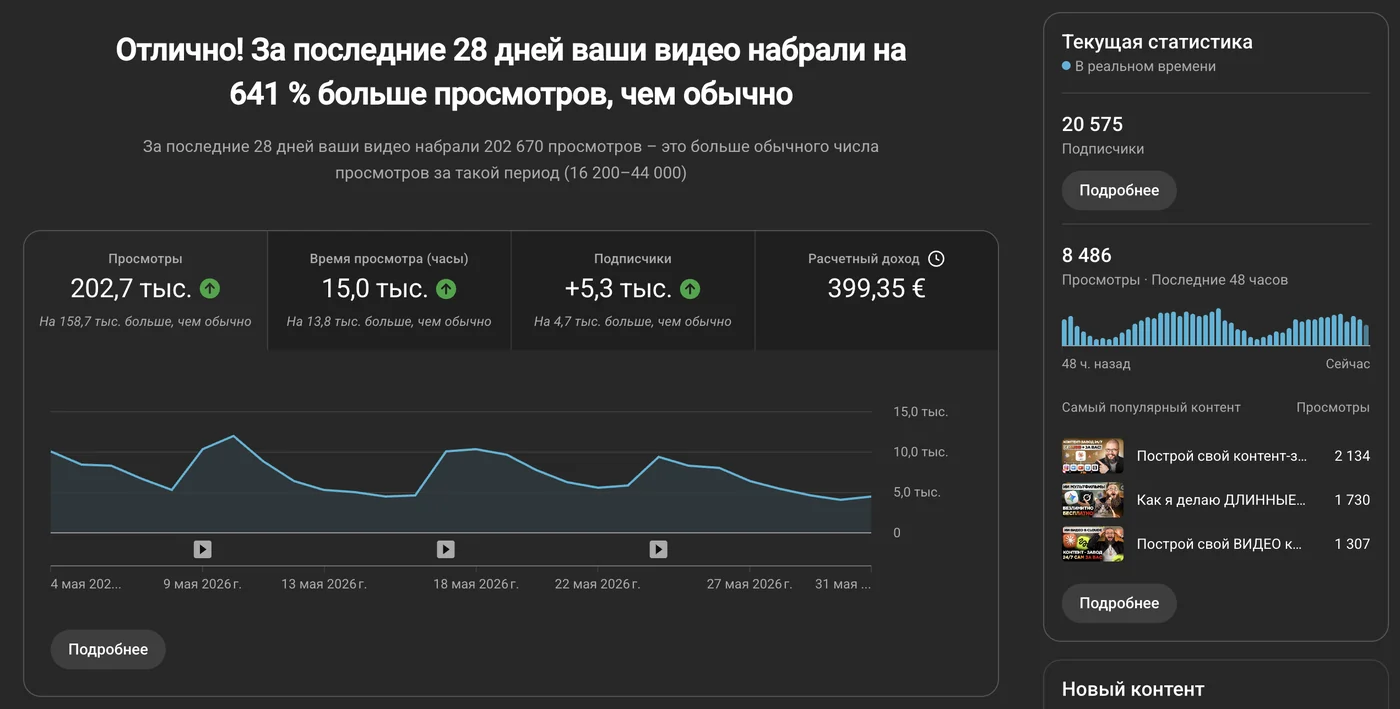Click Подробнее button under popular content list
The height and width of the screenshot is (709, 1400).
pos(1119,603)
